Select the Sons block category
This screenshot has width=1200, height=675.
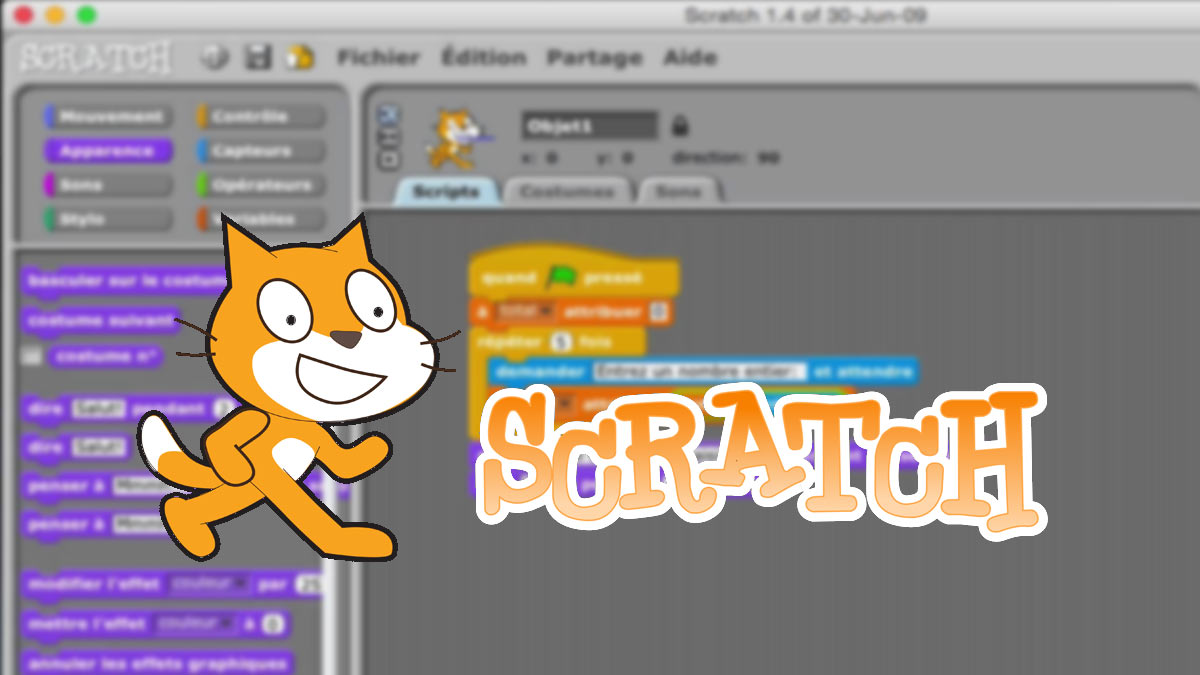click(x=108, y=185)
